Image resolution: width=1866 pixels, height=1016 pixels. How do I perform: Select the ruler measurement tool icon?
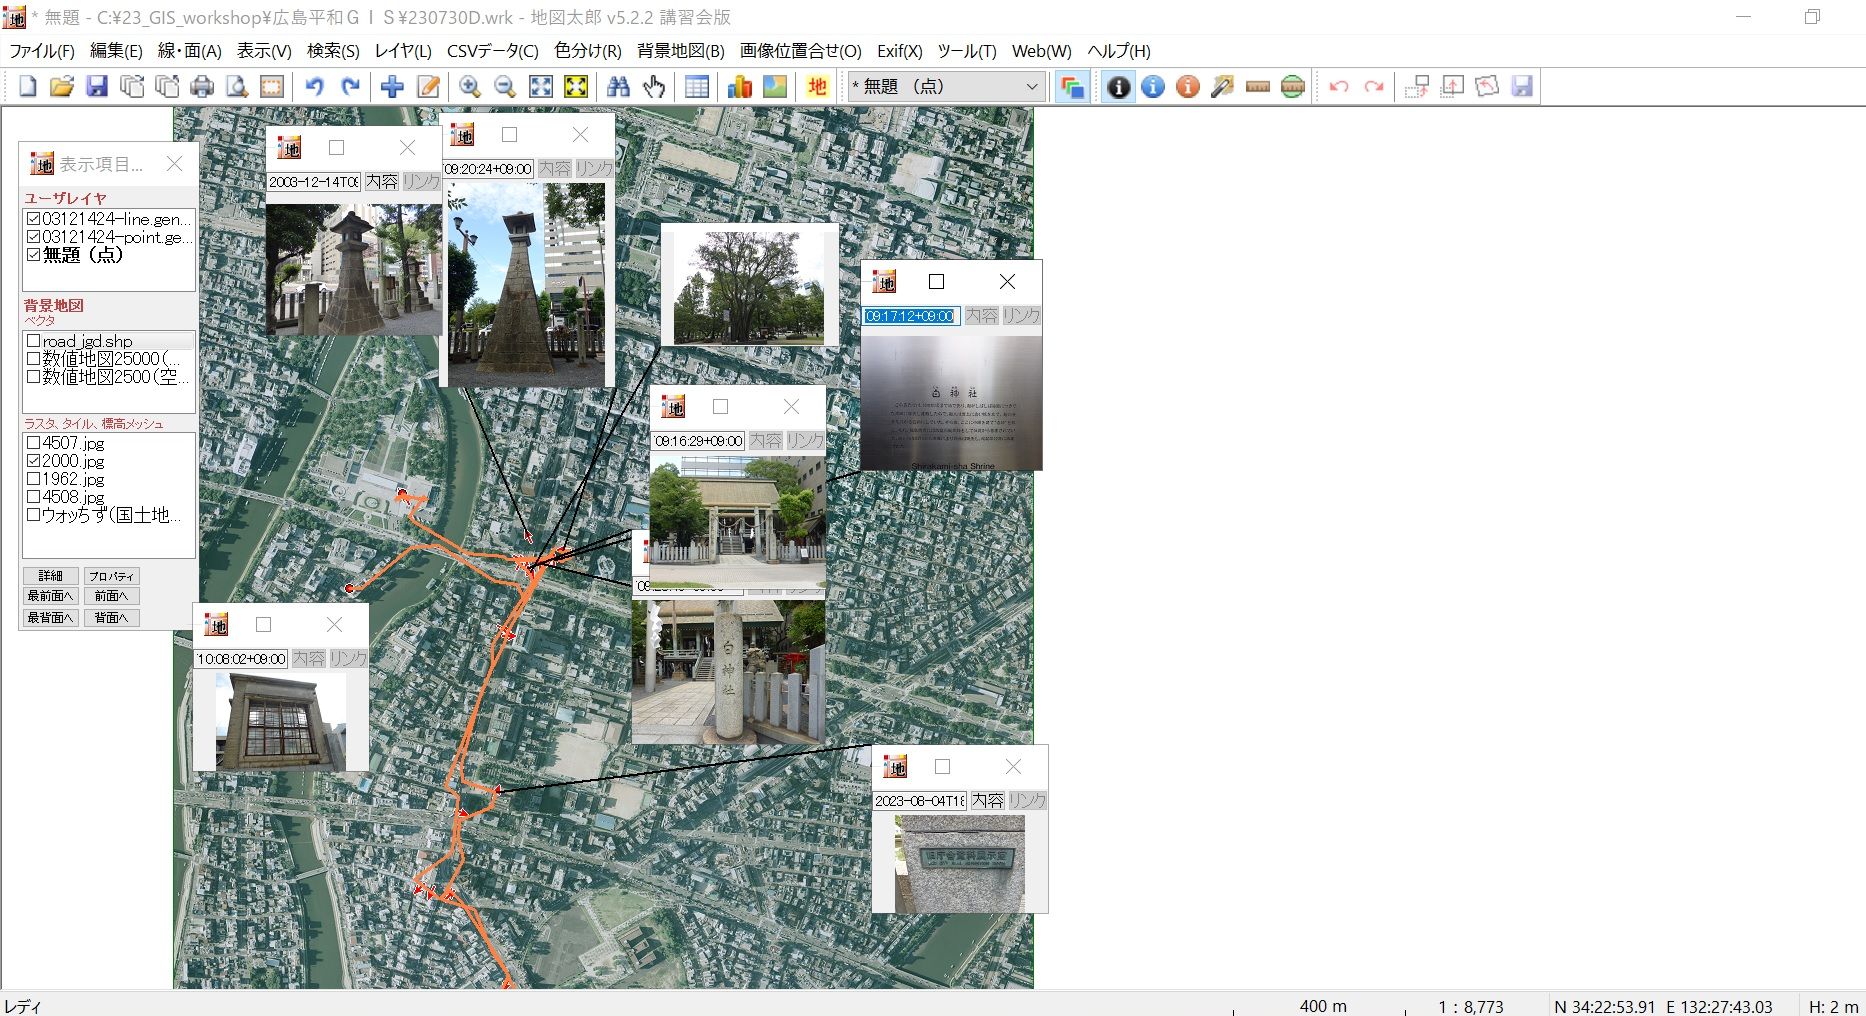click(1258, 87)
